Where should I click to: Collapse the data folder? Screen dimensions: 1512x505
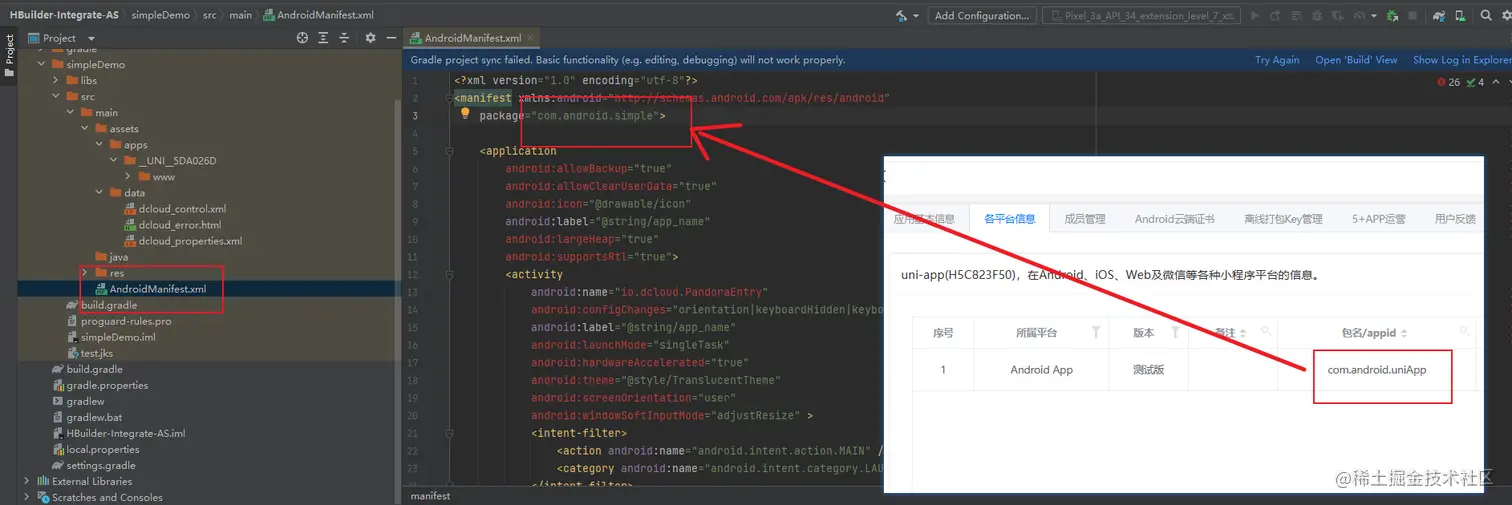[99, 192]
